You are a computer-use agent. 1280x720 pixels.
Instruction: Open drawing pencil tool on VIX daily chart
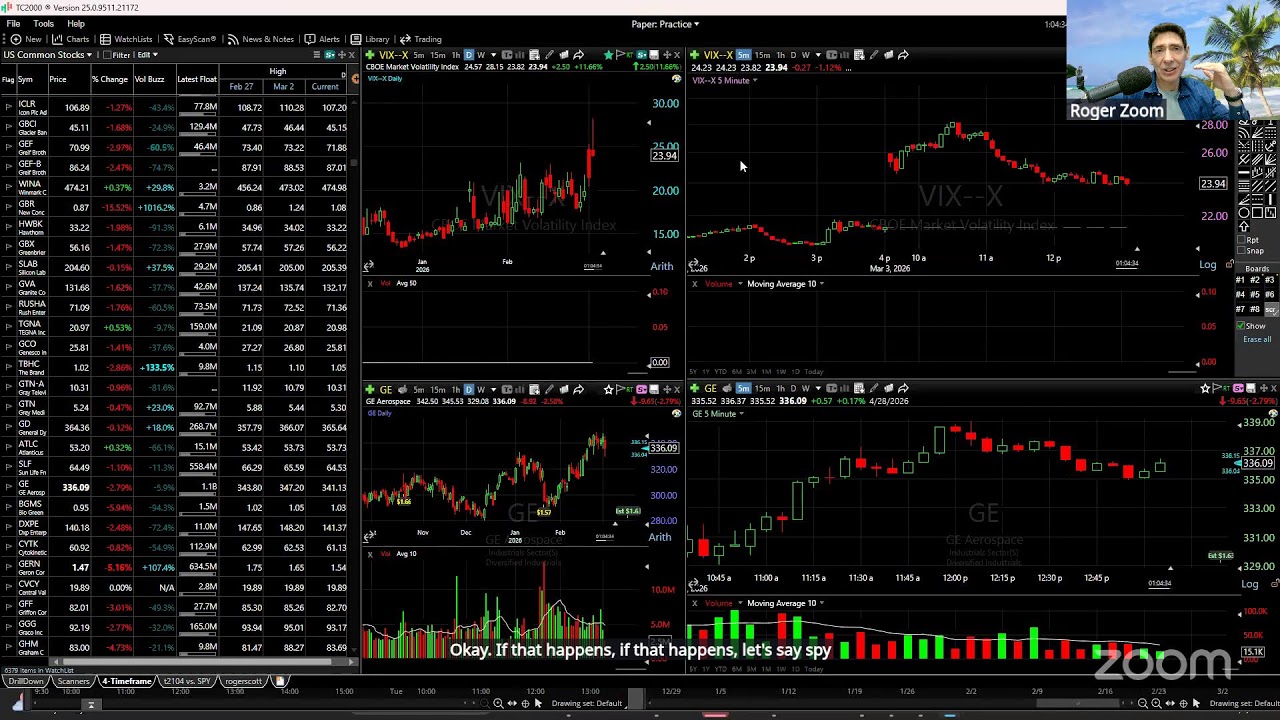tap(549, 55)
